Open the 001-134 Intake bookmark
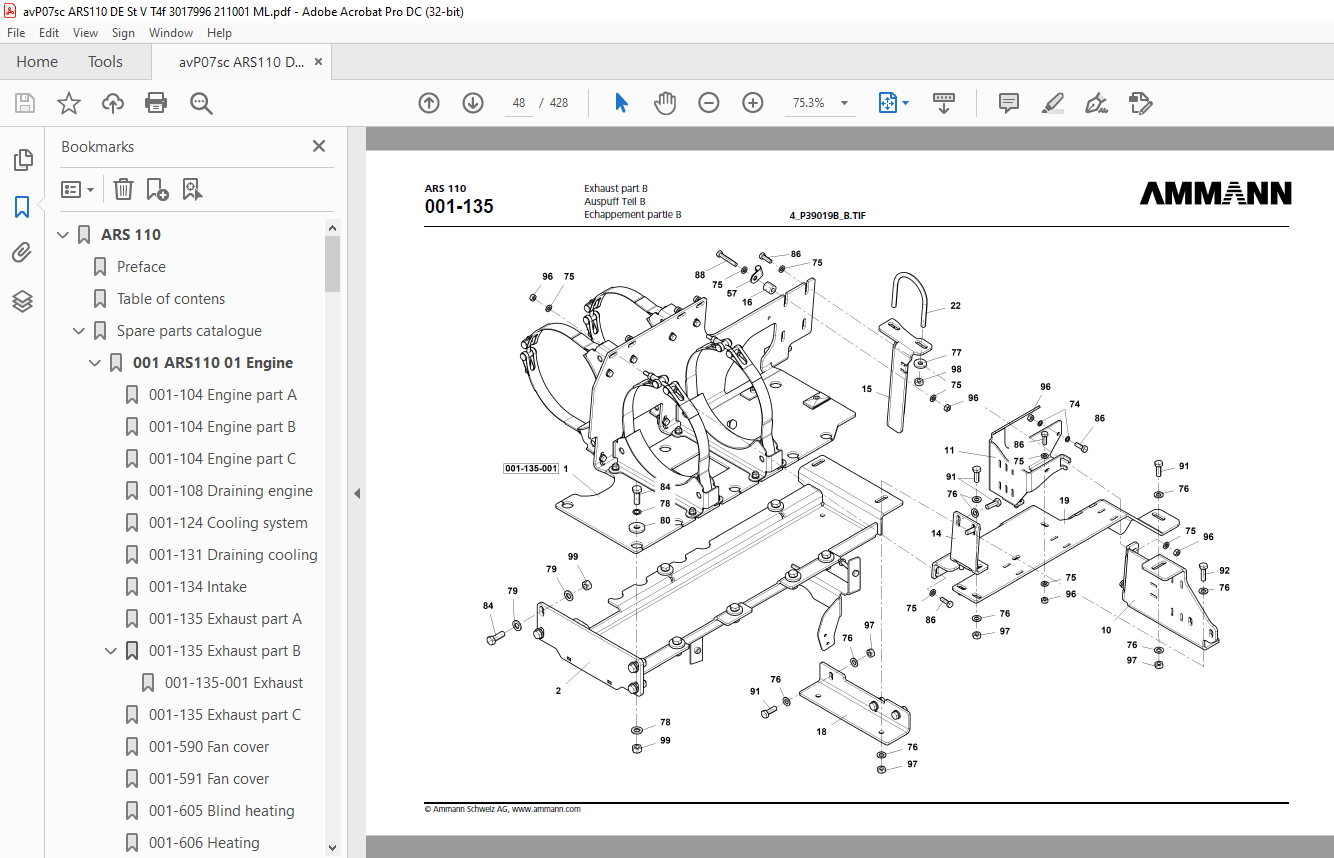Viewport: 1334px width, 858px height. coord(198,587)
